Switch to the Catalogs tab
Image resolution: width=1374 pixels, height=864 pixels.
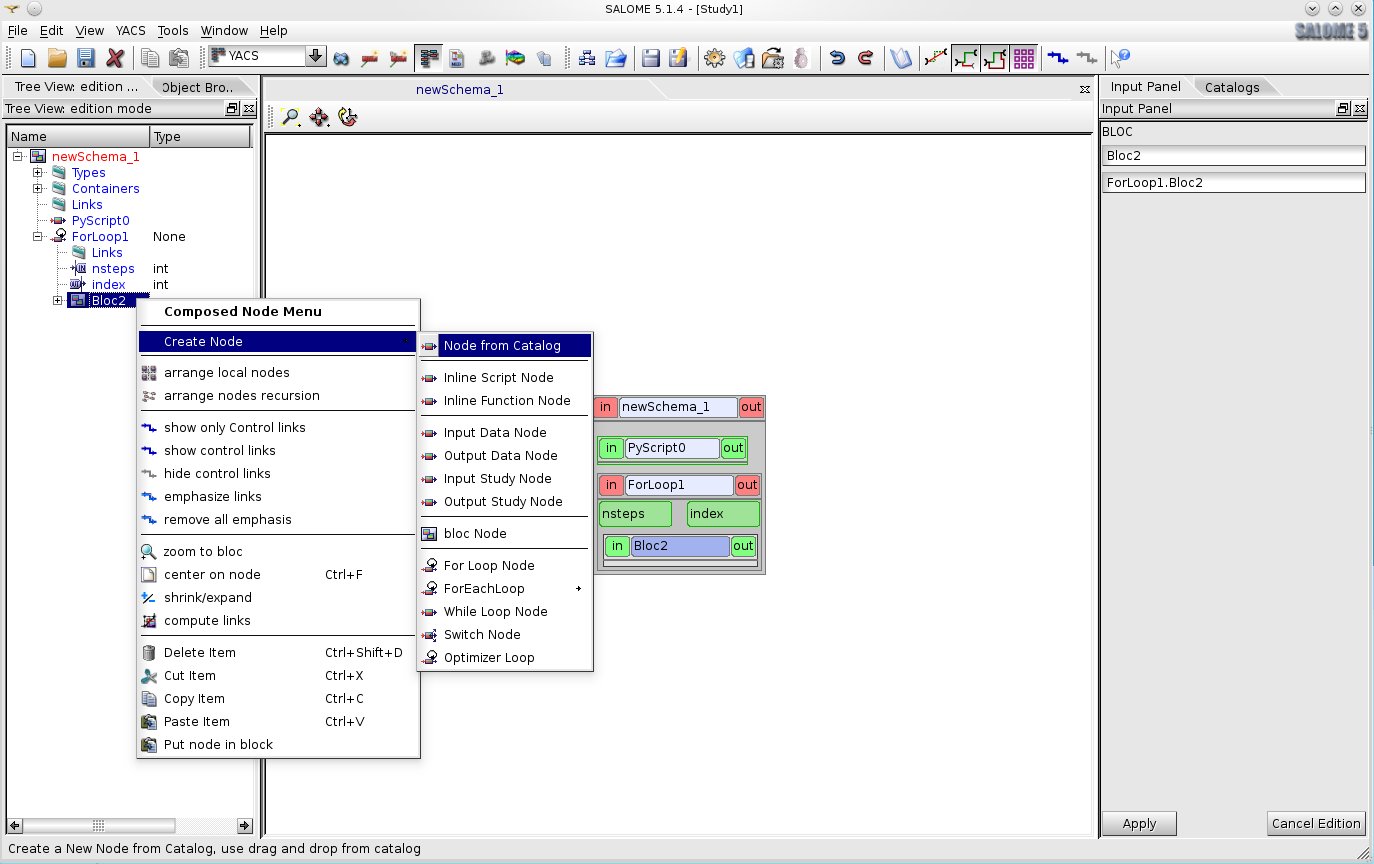[1232, 87]
